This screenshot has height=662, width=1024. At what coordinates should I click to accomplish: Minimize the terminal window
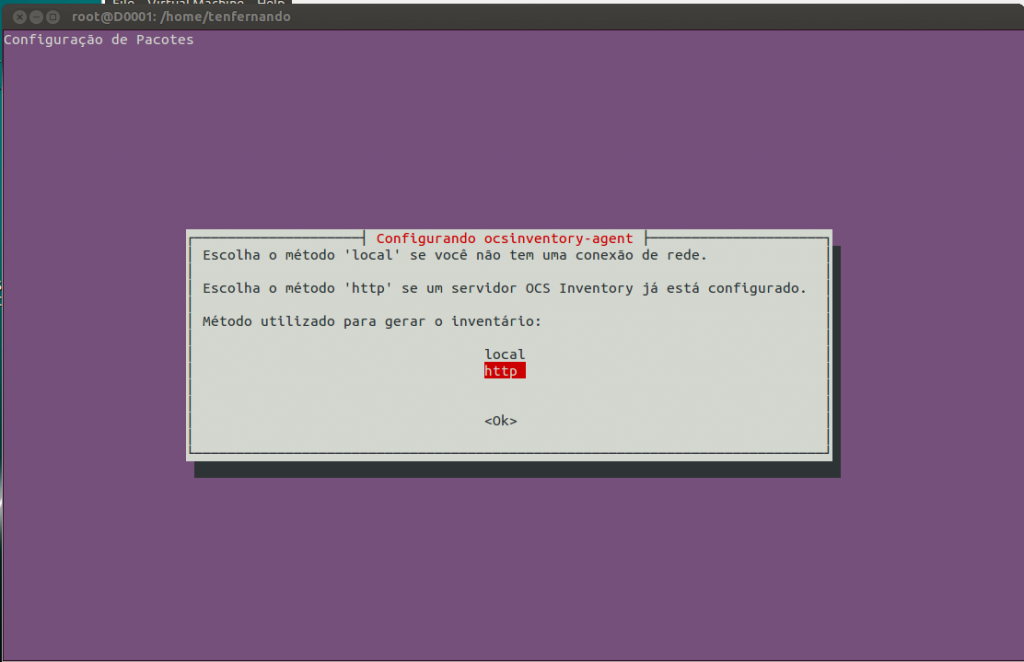click(x=37, y=17)
